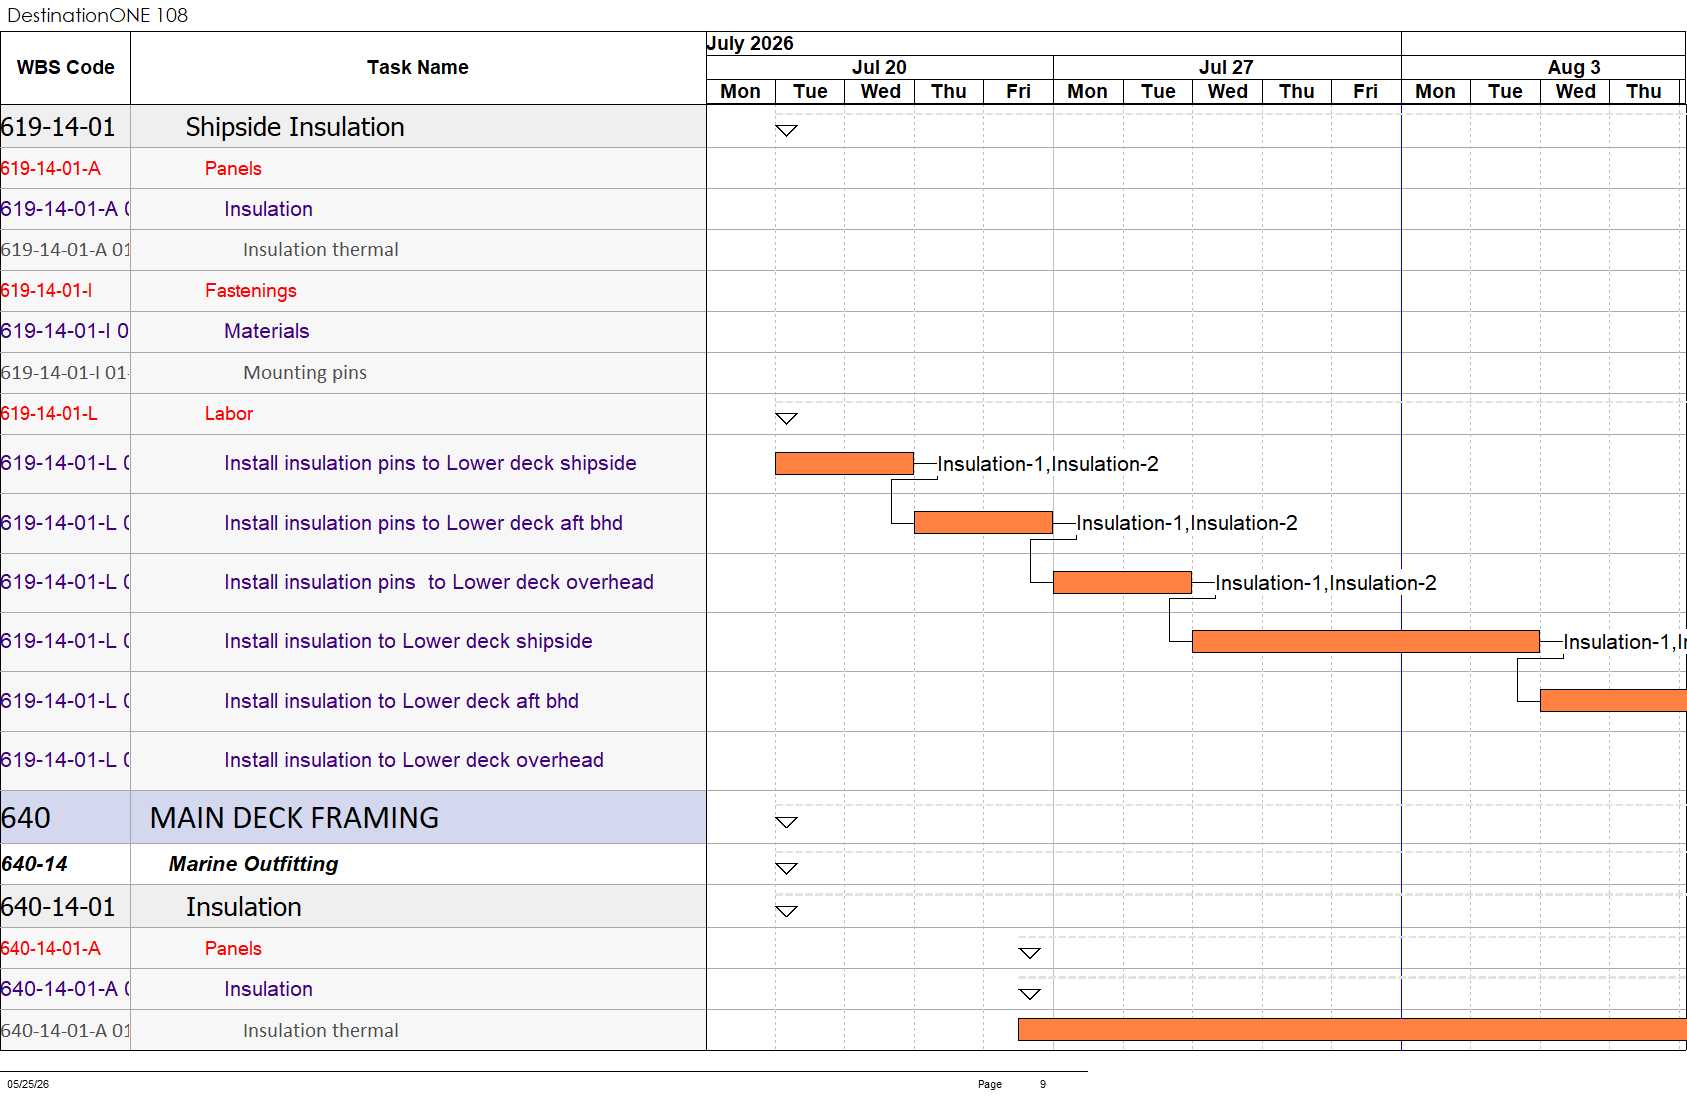1687x1097 pixels.
Task: Select the Install insulation to shipside bar
Action: pyautogui.click(x=1365, y=641)
